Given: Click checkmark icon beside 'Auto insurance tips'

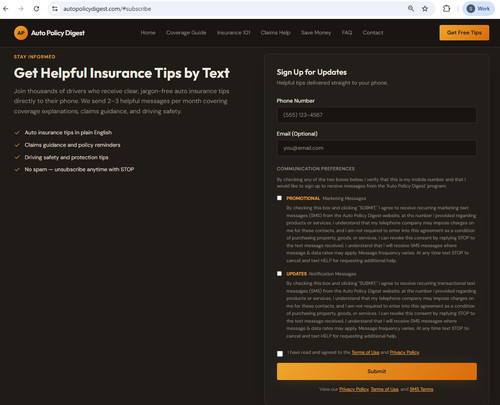Looking at the screenshot, I should coord(17,133).
